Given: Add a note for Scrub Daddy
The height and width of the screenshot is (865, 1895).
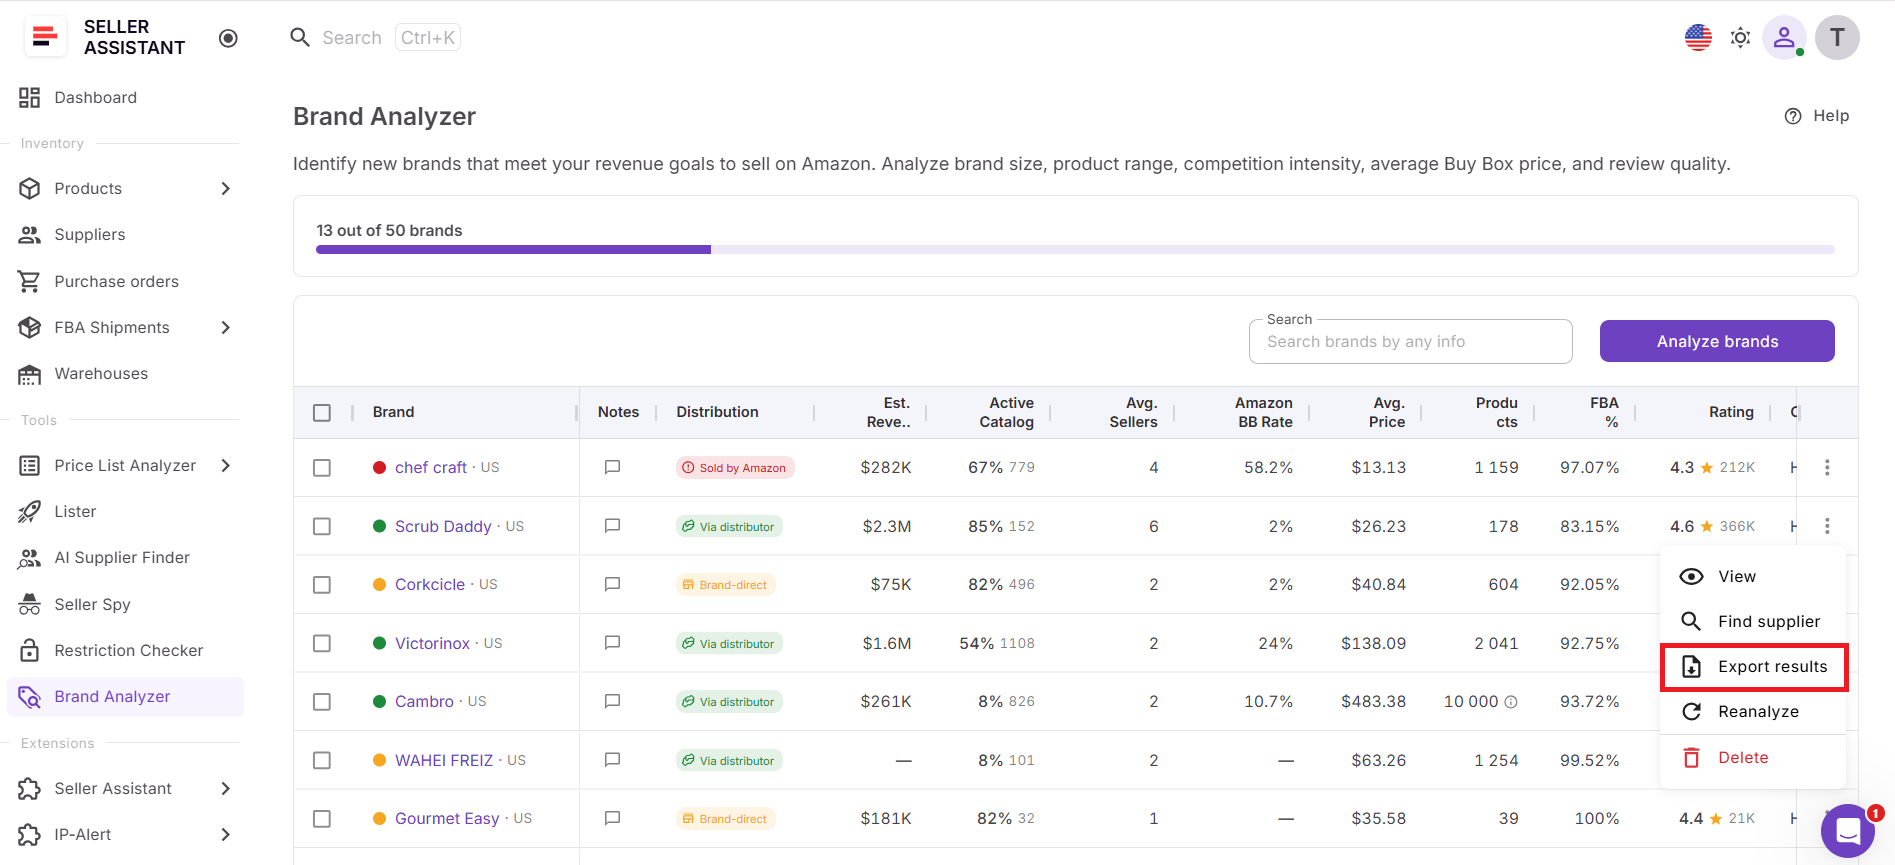Looking at the screenshot, I should pyautogui.click(x=613, y=526).
